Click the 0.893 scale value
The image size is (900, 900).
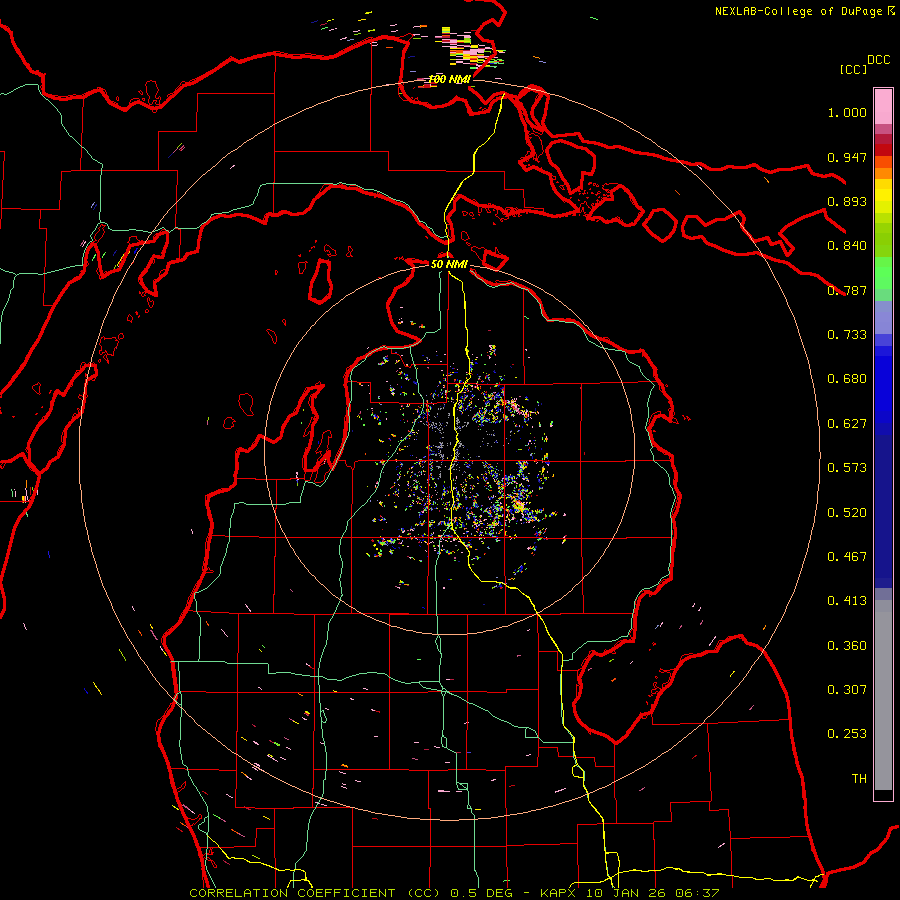coord(847,201)
